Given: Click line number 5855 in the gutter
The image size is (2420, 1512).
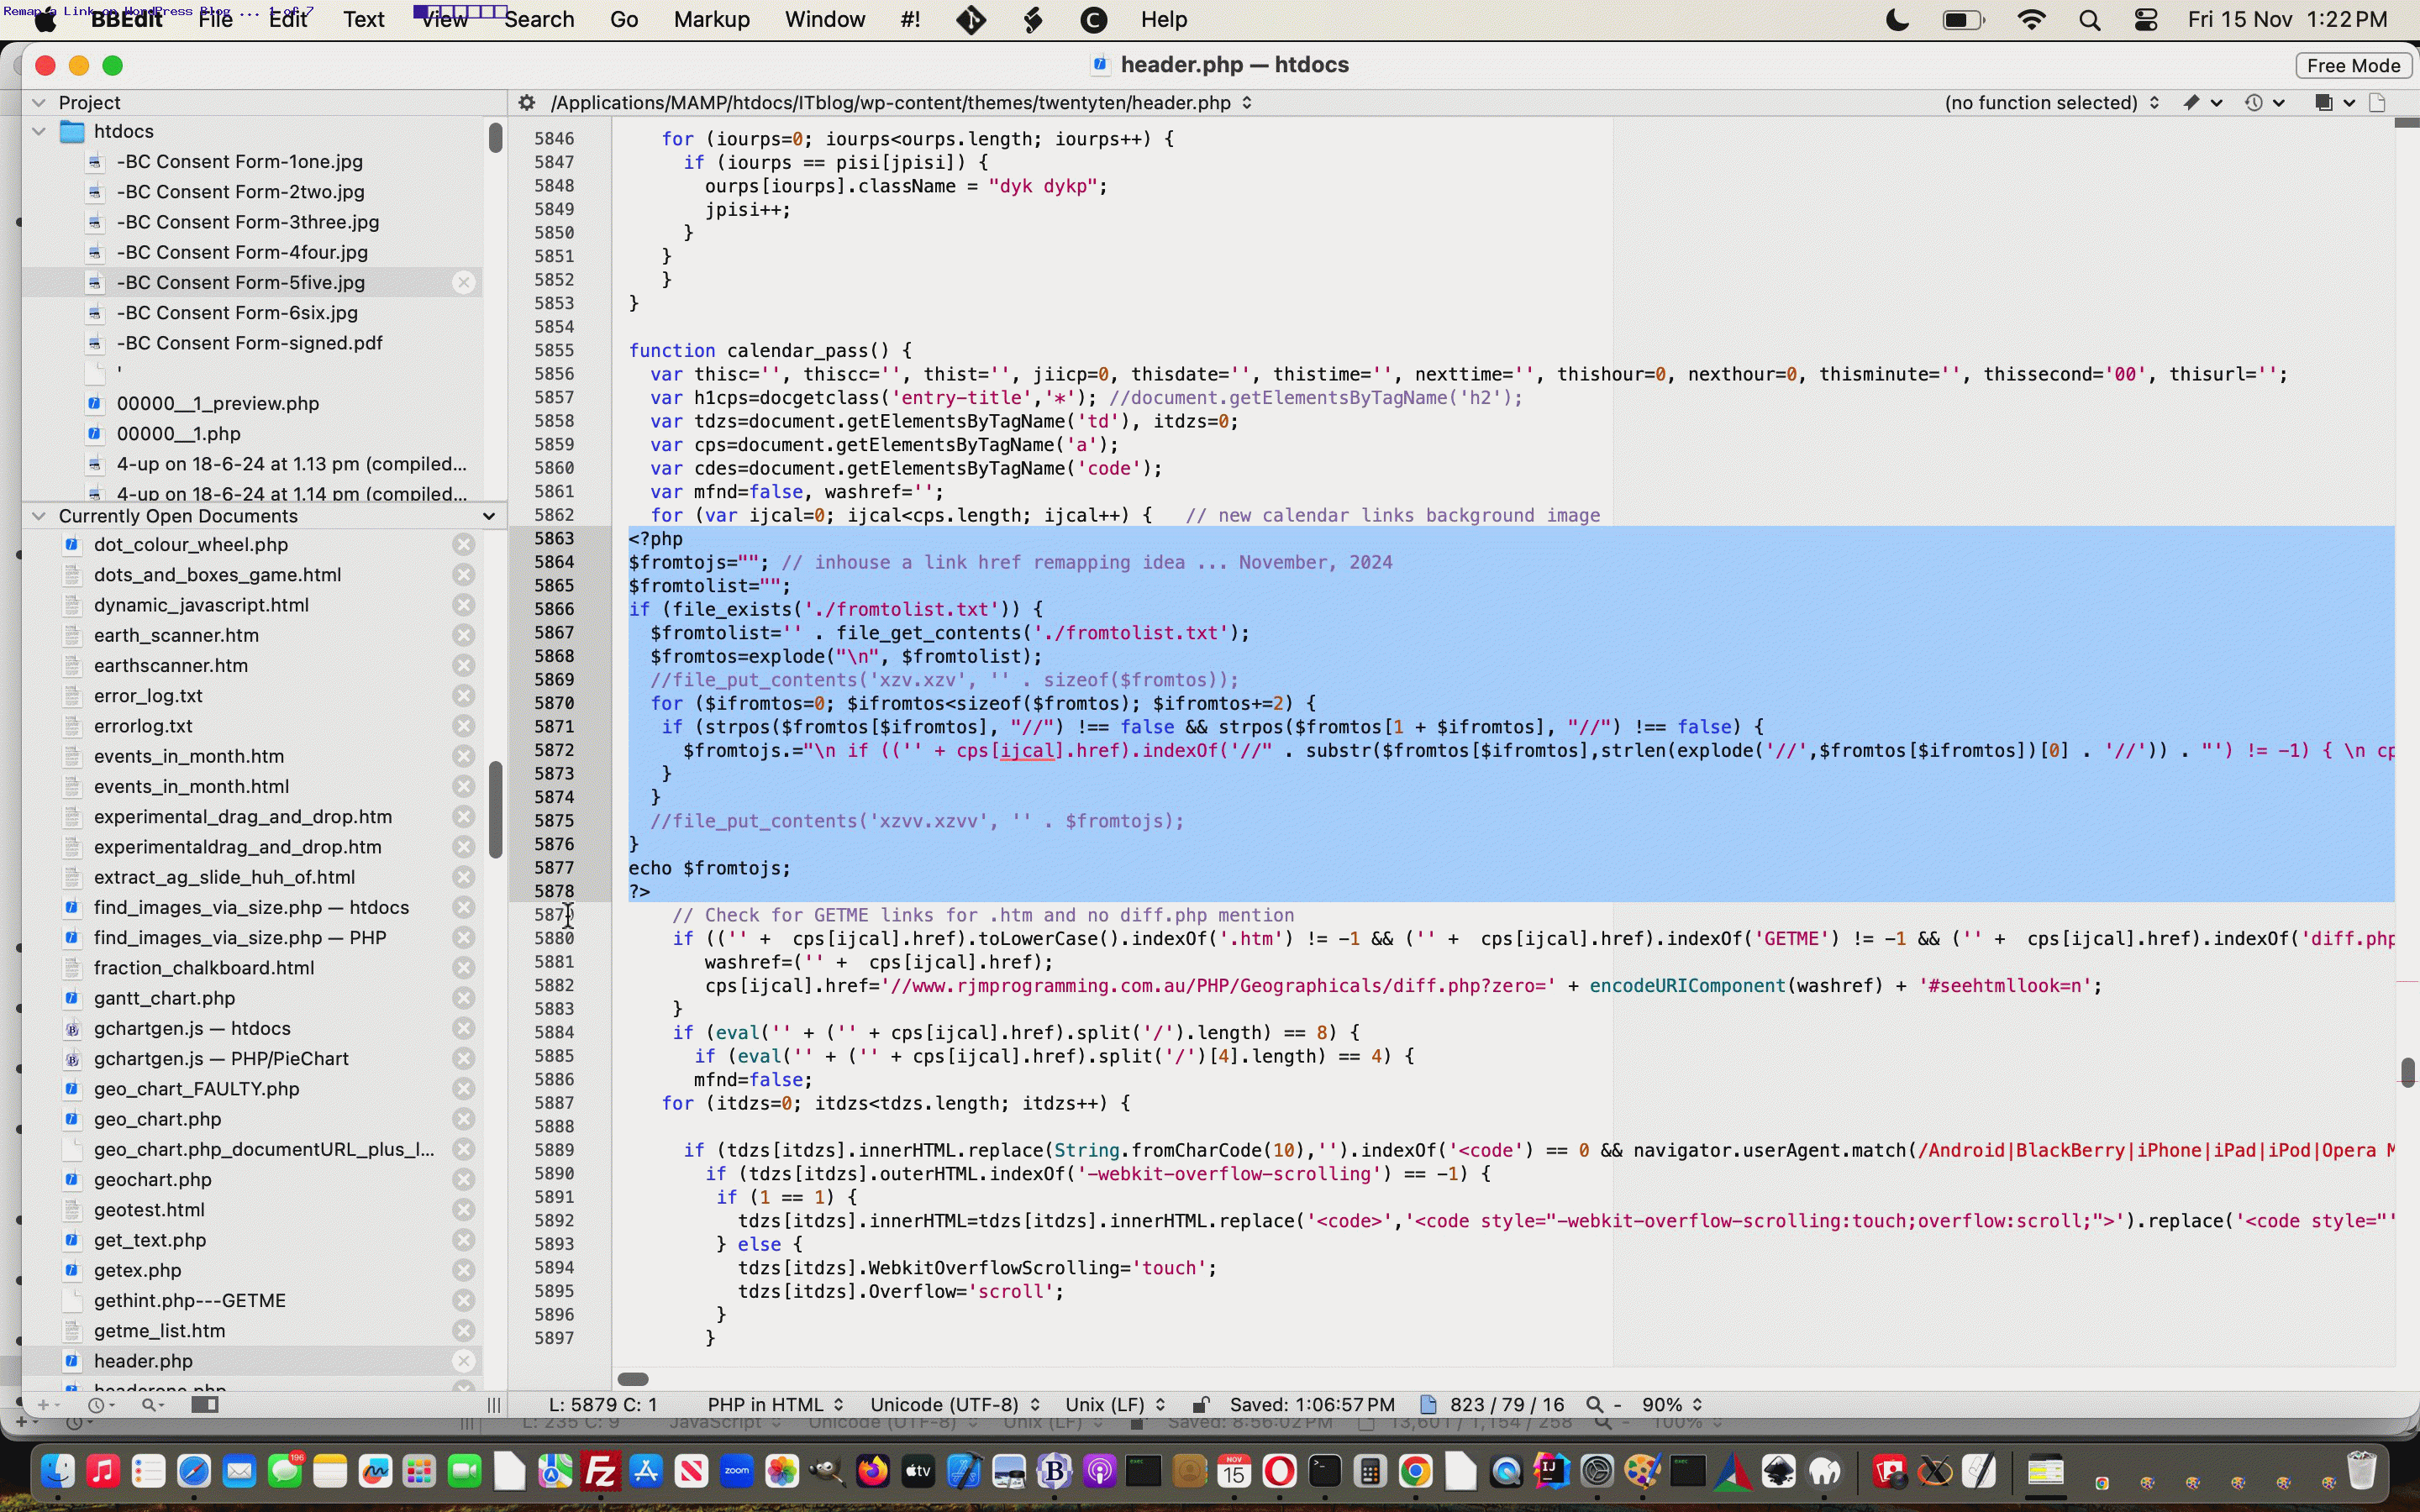Looking at the screenshot, I should 554,350.
